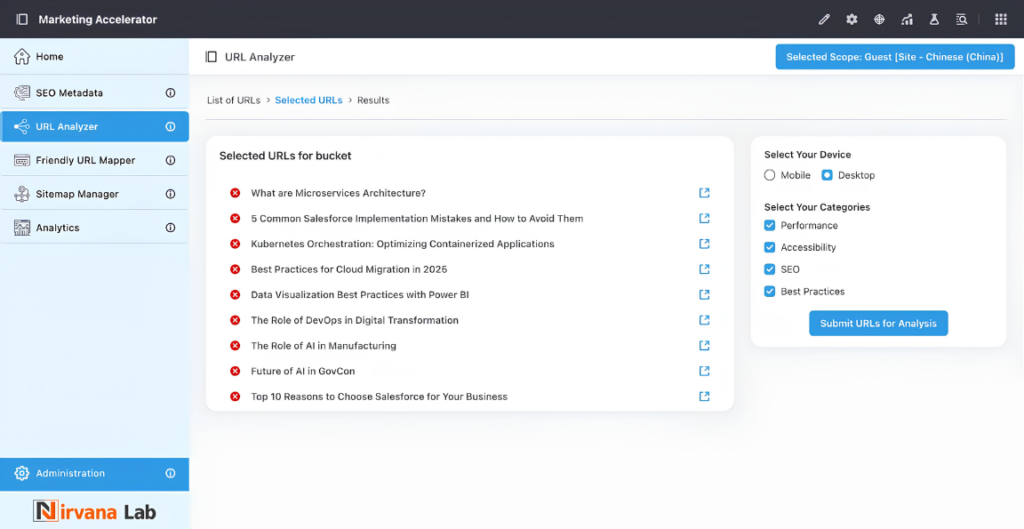
Task: Remove the 'Kubernetes Orchestration' URL
Action: click(235, 244)
